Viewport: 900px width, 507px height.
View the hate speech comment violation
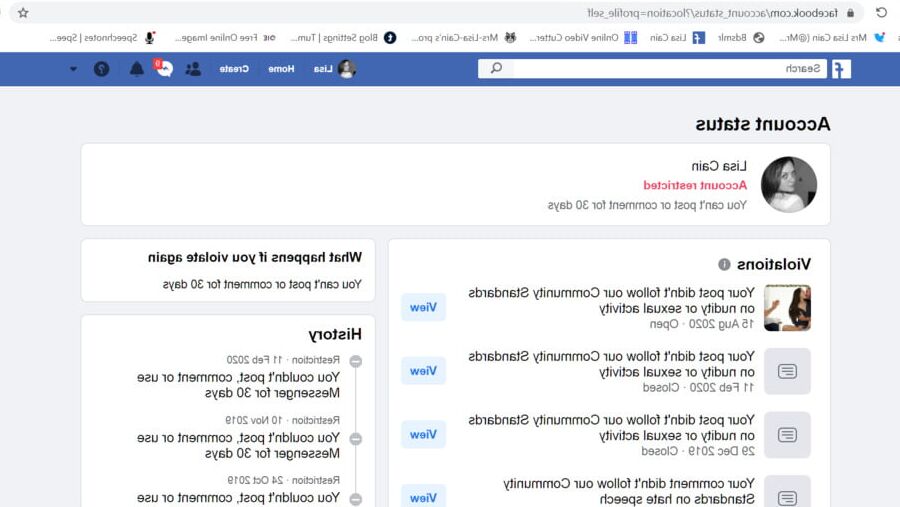point(423,497)
